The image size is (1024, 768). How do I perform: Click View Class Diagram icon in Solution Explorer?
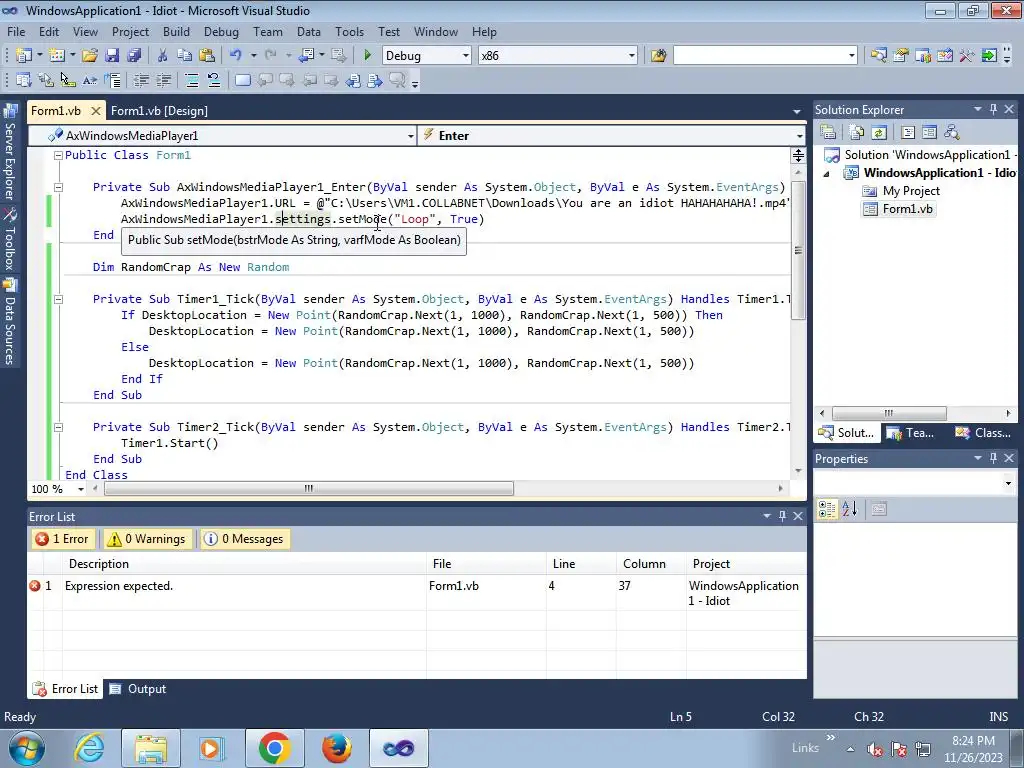[x=952, y=133]
